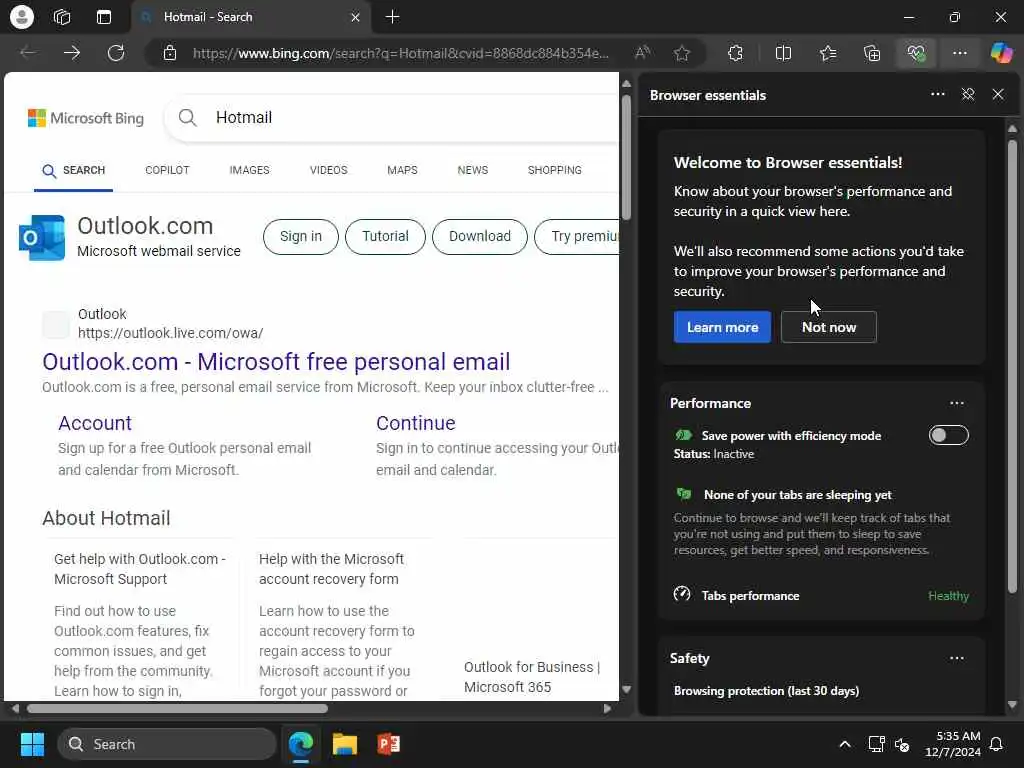Click the taskbar Search box

click(167, 744)
